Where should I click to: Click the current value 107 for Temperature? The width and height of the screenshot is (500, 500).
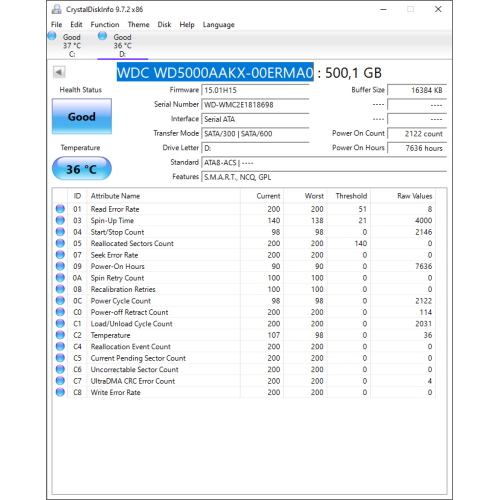(x=274, y=335)
